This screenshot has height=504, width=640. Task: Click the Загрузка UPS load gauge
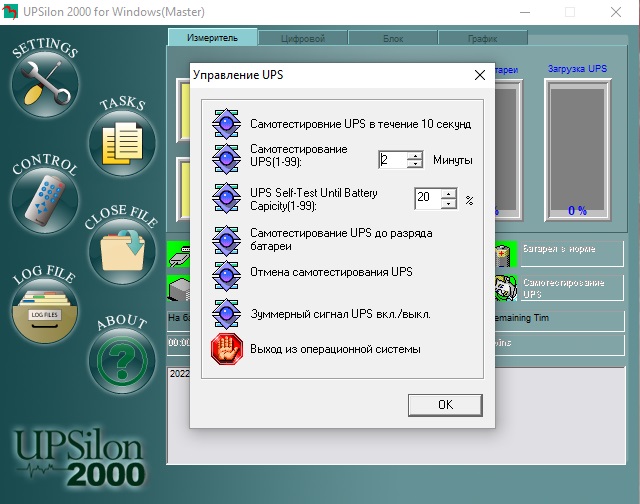pos(578,150)
